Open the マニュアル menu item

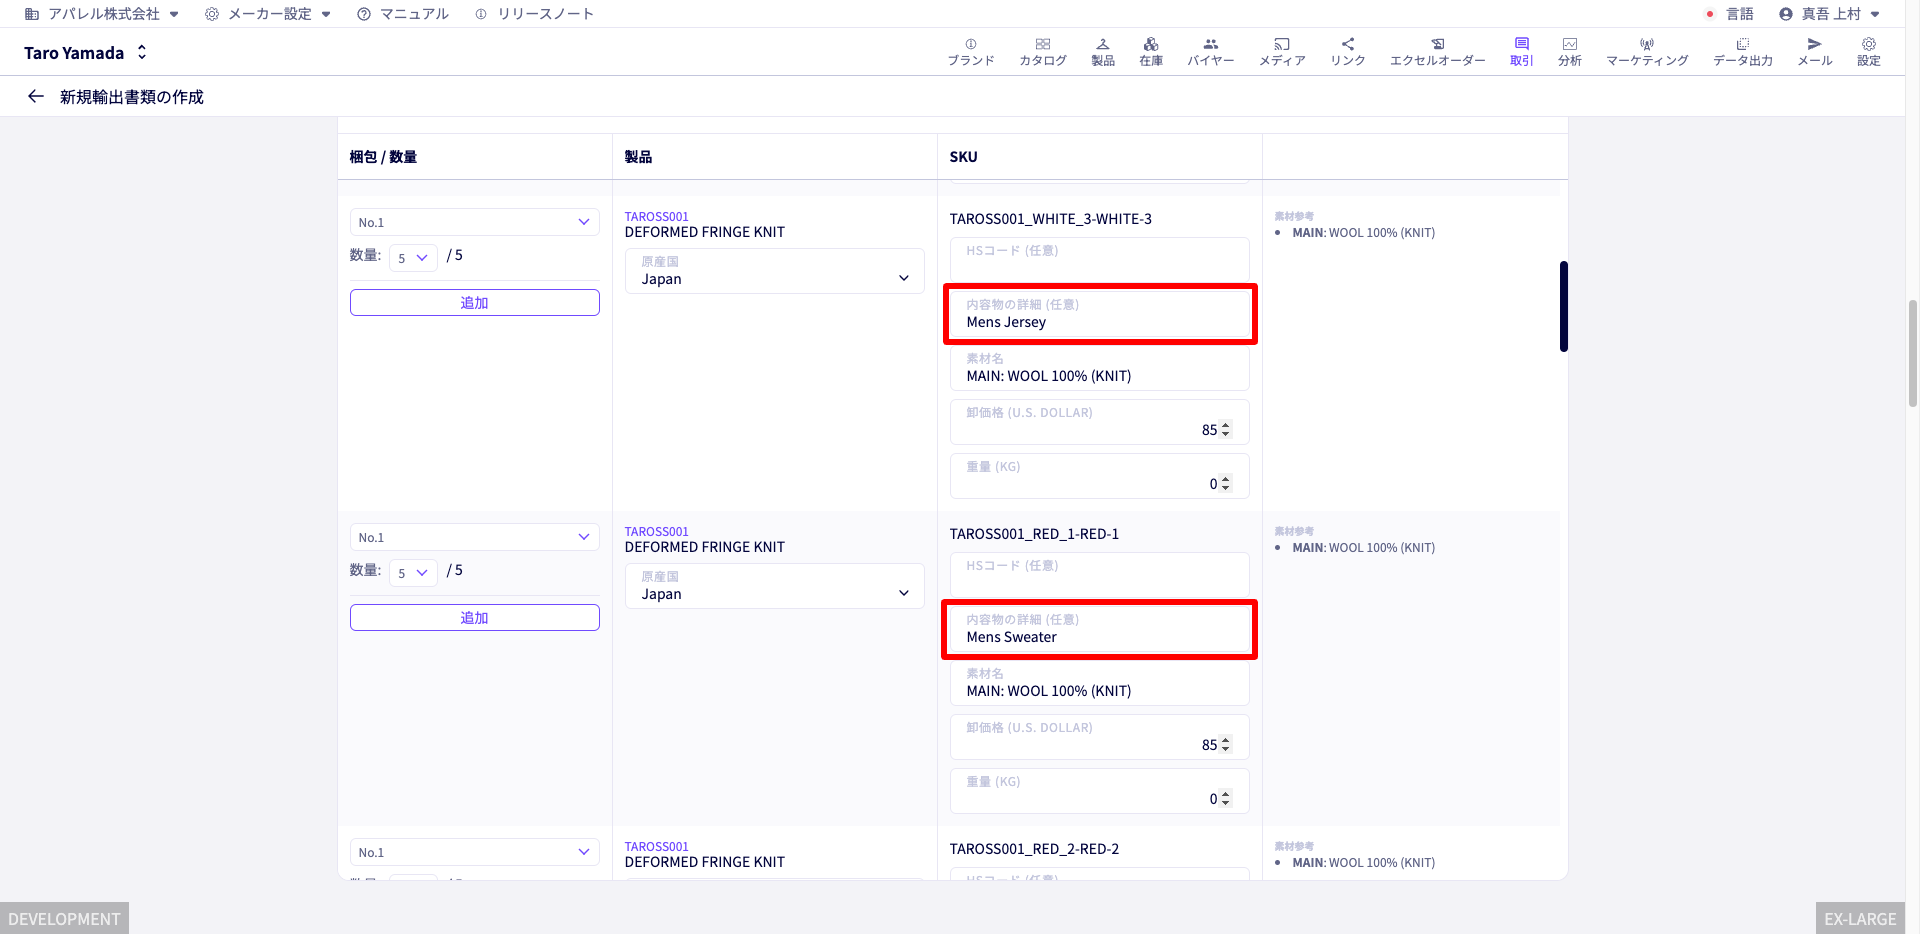[x=403, y=14]
